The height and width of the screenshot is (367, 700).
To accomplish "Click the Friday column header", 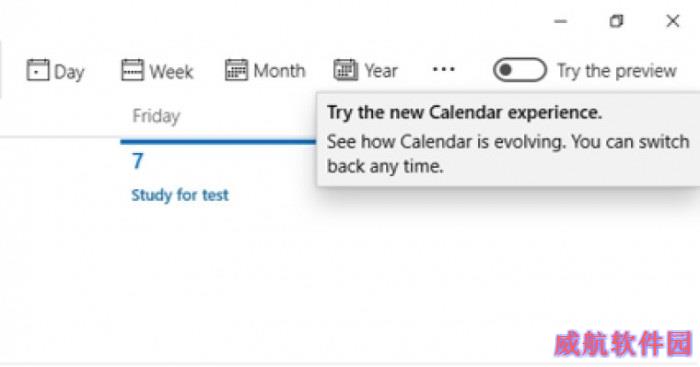I will pyautogui.click(x=156, y=116).
